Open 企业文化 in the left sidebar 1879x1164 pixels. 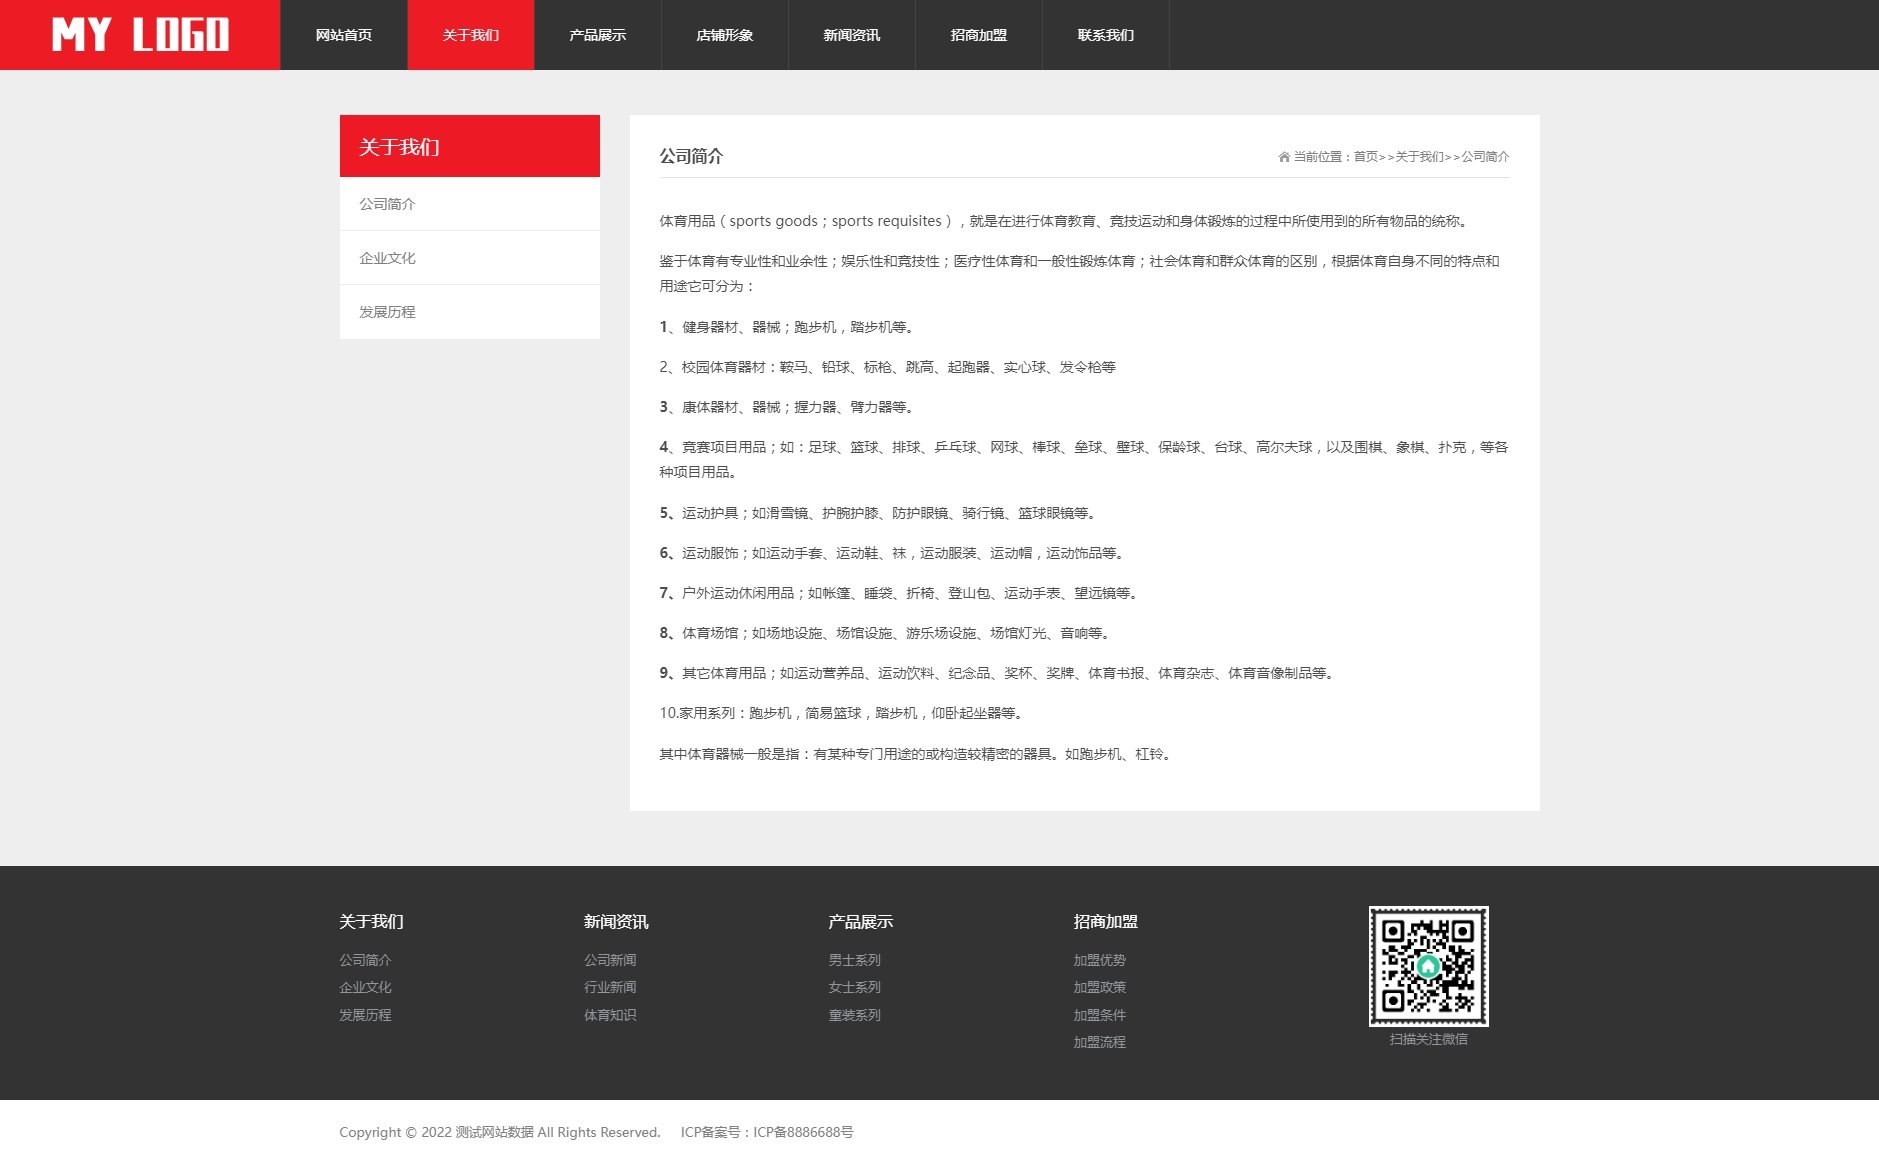(387, 258)
